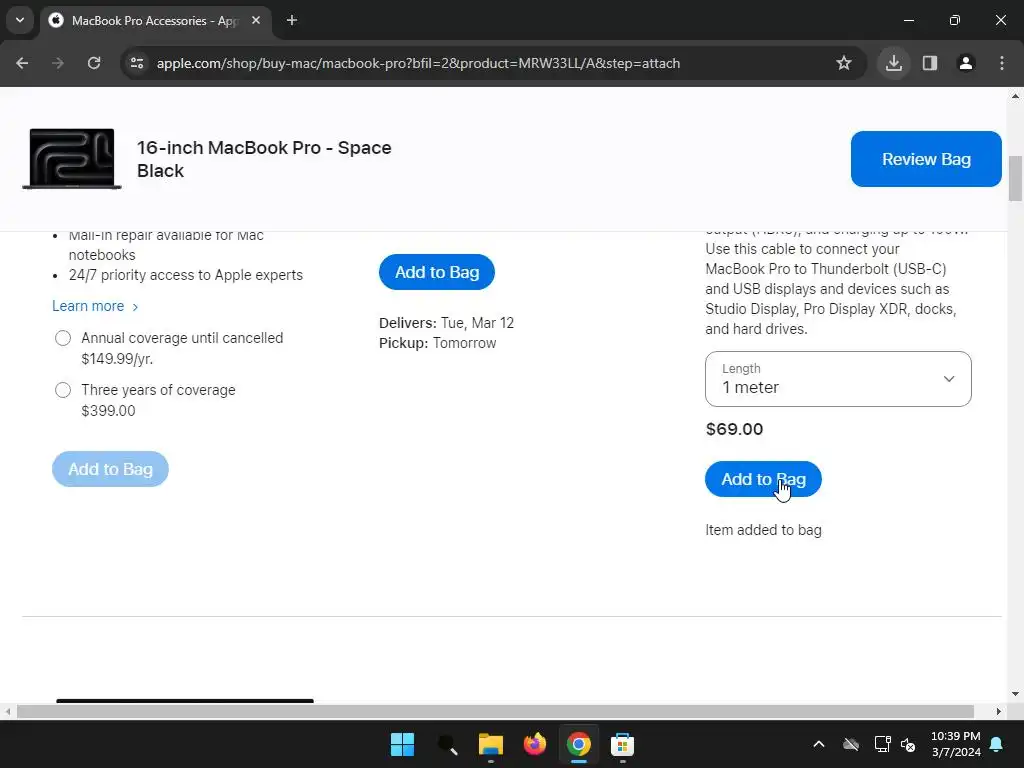The image size is (1024, 768).
Task: Click '24/7 priority access to Apple experts' text
Action: [185, 275]
